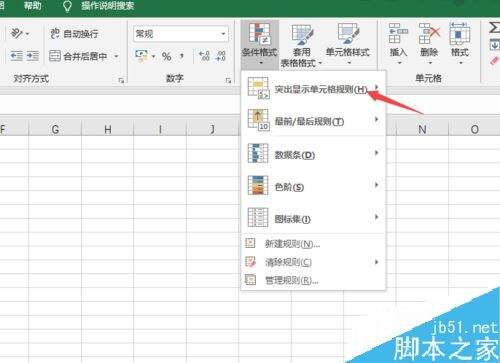Select column O header

(475, 129)
